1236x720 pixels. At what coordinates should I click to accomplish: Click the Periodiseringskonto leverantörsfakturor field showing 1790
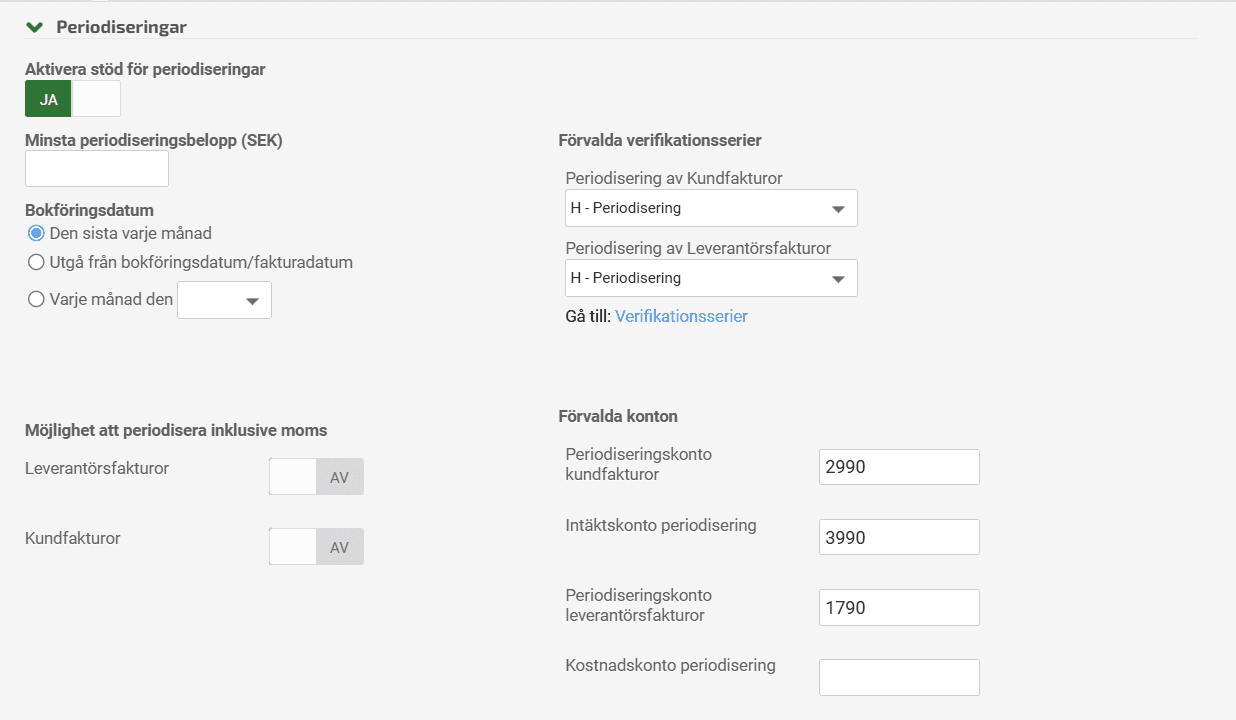[x=899, y=607]
